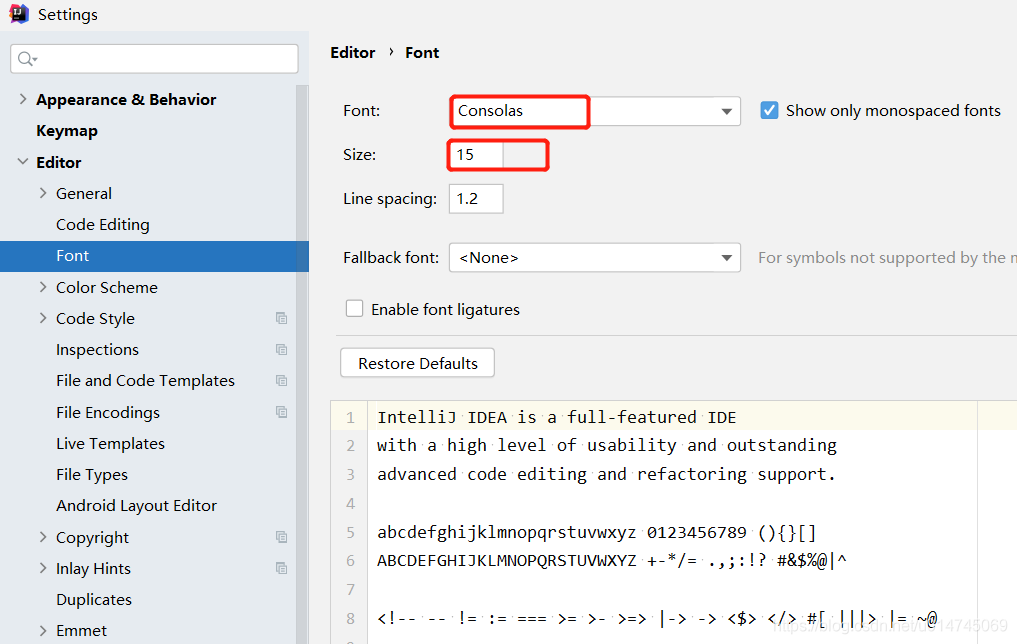
Task: Click preview line 'advanced code editing and refactoring support.'
Action: point(606,475)
